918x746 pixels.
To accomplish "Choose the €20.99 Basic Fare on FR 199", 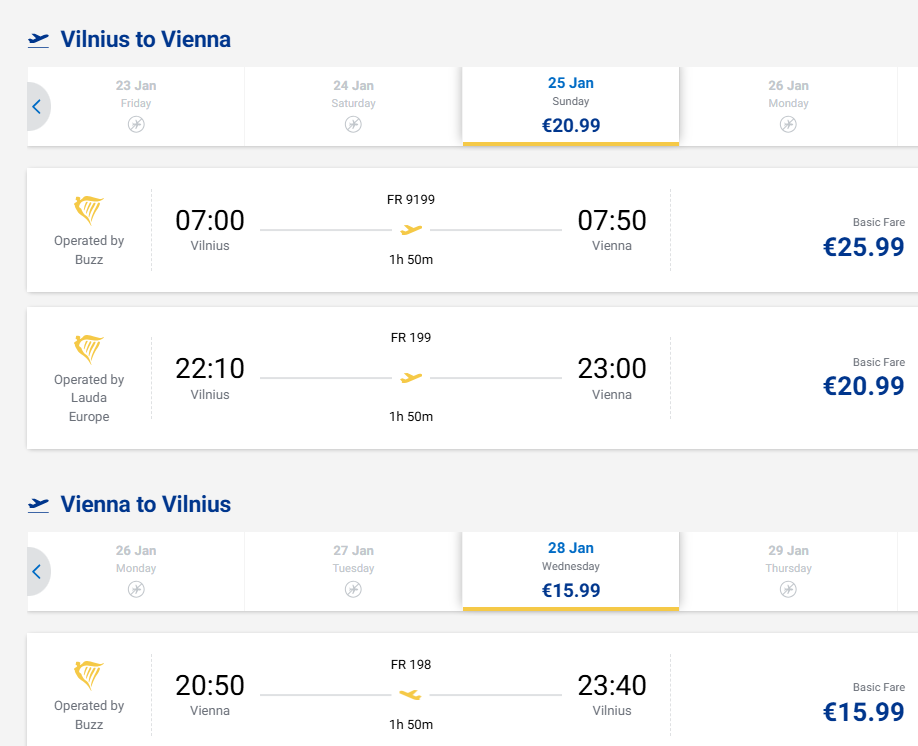I will (863, 385).
